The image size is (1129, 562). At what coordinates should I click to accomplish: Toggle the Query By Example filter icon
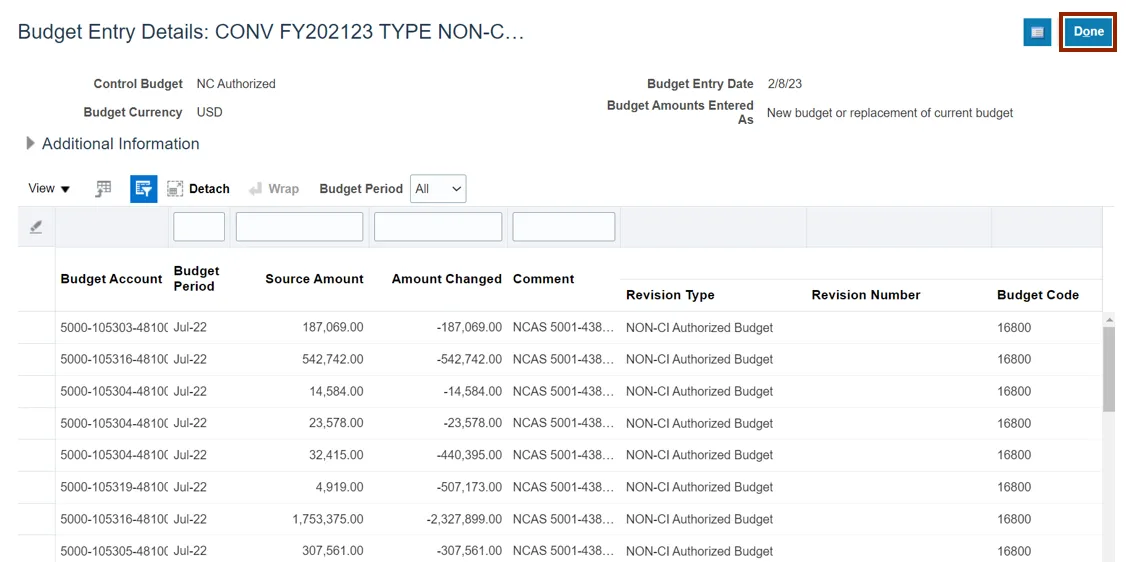coord(143,189)
